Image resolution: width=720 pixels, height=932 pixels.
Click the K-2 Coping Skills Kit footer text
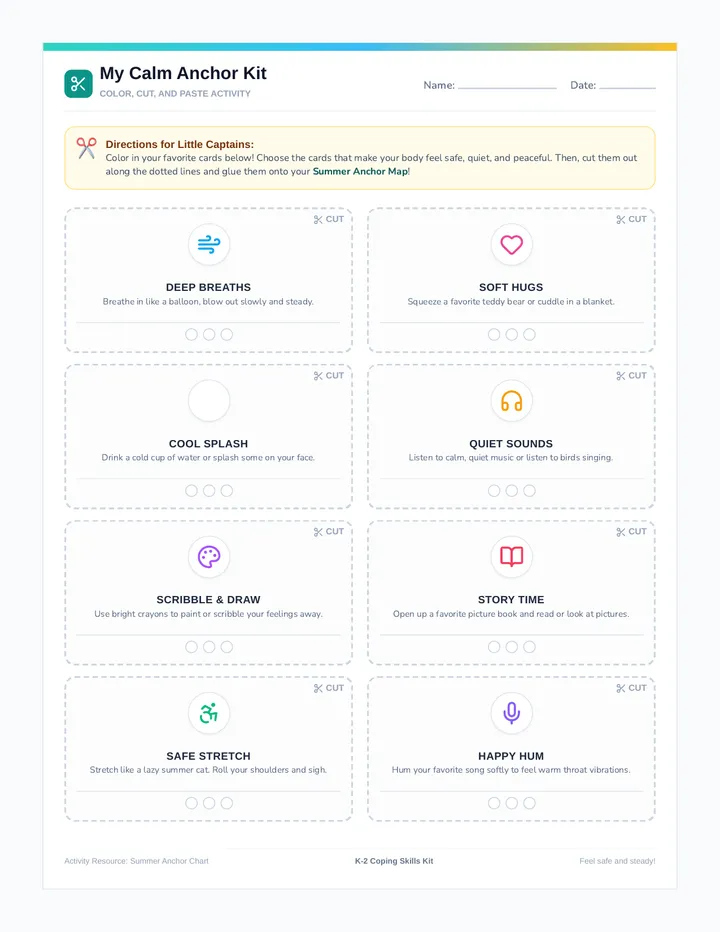click(x=394, y=861)
